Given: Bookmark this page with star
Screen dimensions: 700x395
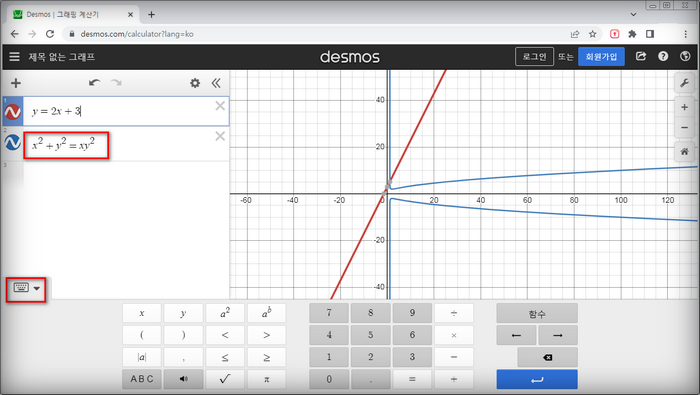Looking at the screenshot, I should pos(592,34).
